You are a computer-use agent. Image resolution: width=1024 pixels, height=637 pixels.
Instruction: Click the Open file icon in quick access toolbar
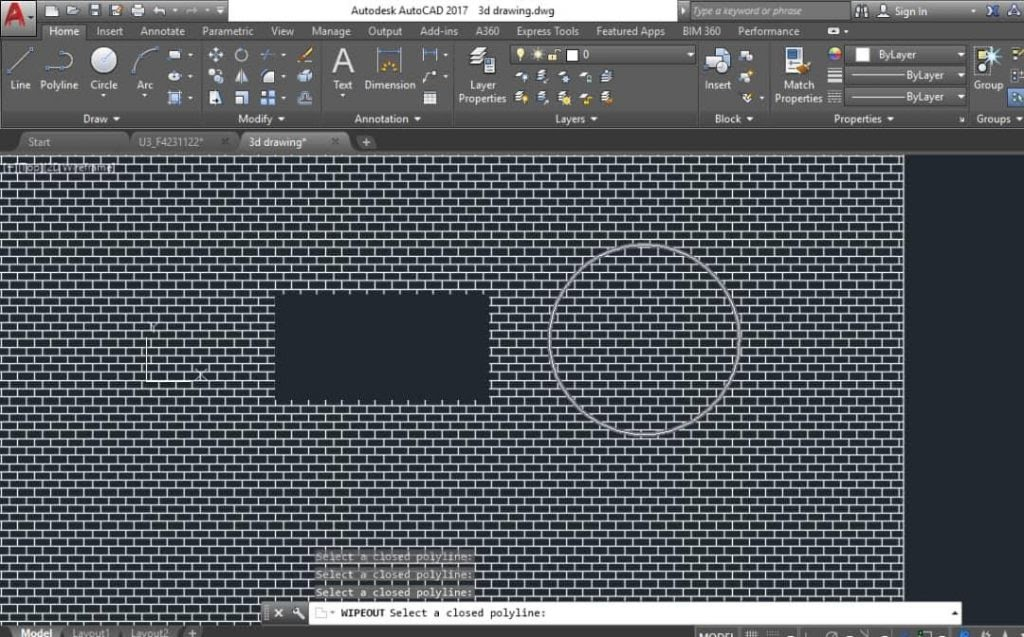(72, 10)
